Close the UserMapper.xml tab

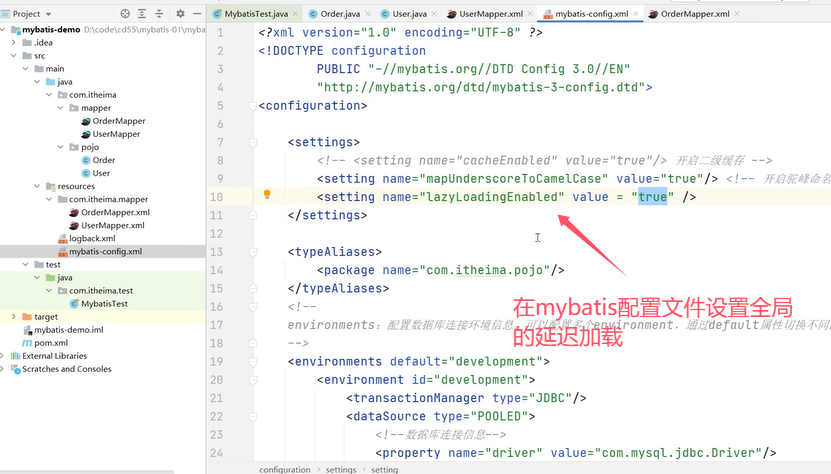(530, 14)
